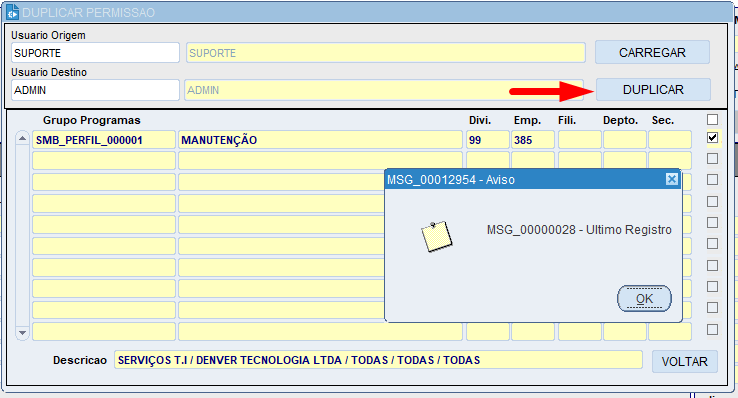Check the last row's checkbox
738x398 pixels.
tap(713, 329)
